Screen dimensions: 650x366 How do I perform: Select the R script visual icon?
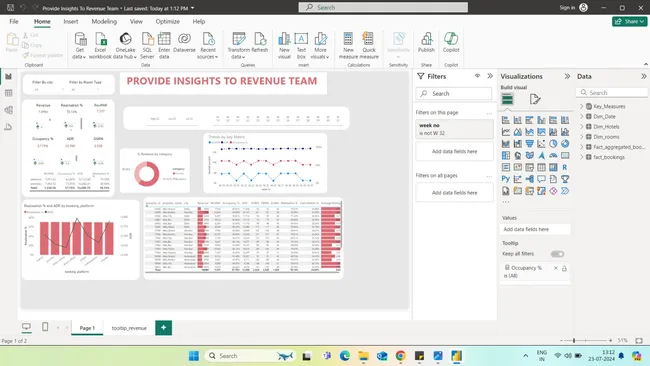(565, 167)
